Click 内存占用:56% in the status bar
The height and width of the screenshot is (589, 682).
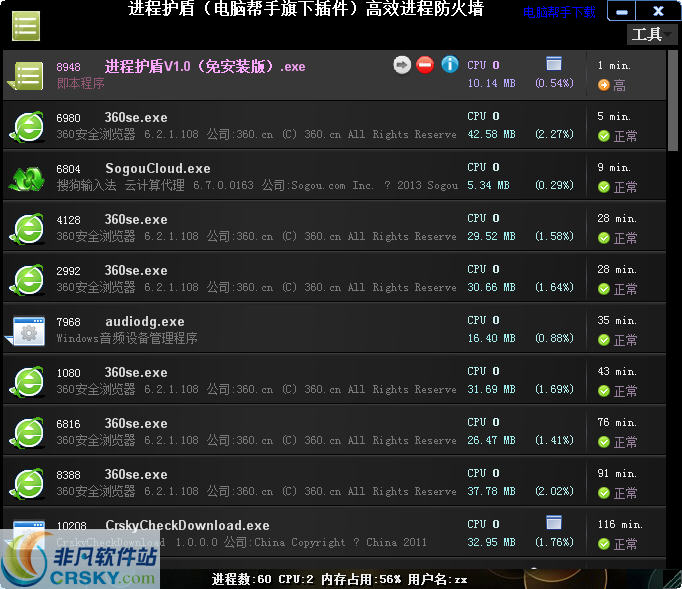click(x=361, y=579)
